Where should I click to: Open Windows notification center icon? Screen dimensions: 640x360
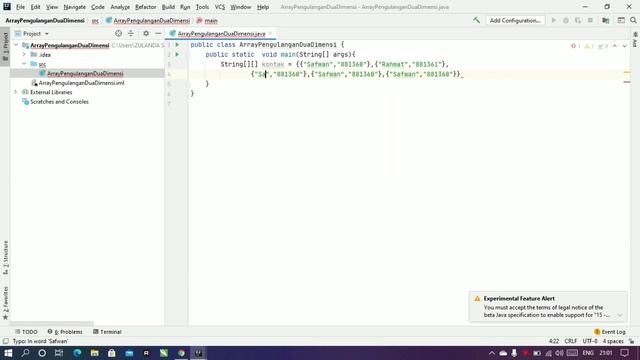pyautogui.click(x=624, y=353)
